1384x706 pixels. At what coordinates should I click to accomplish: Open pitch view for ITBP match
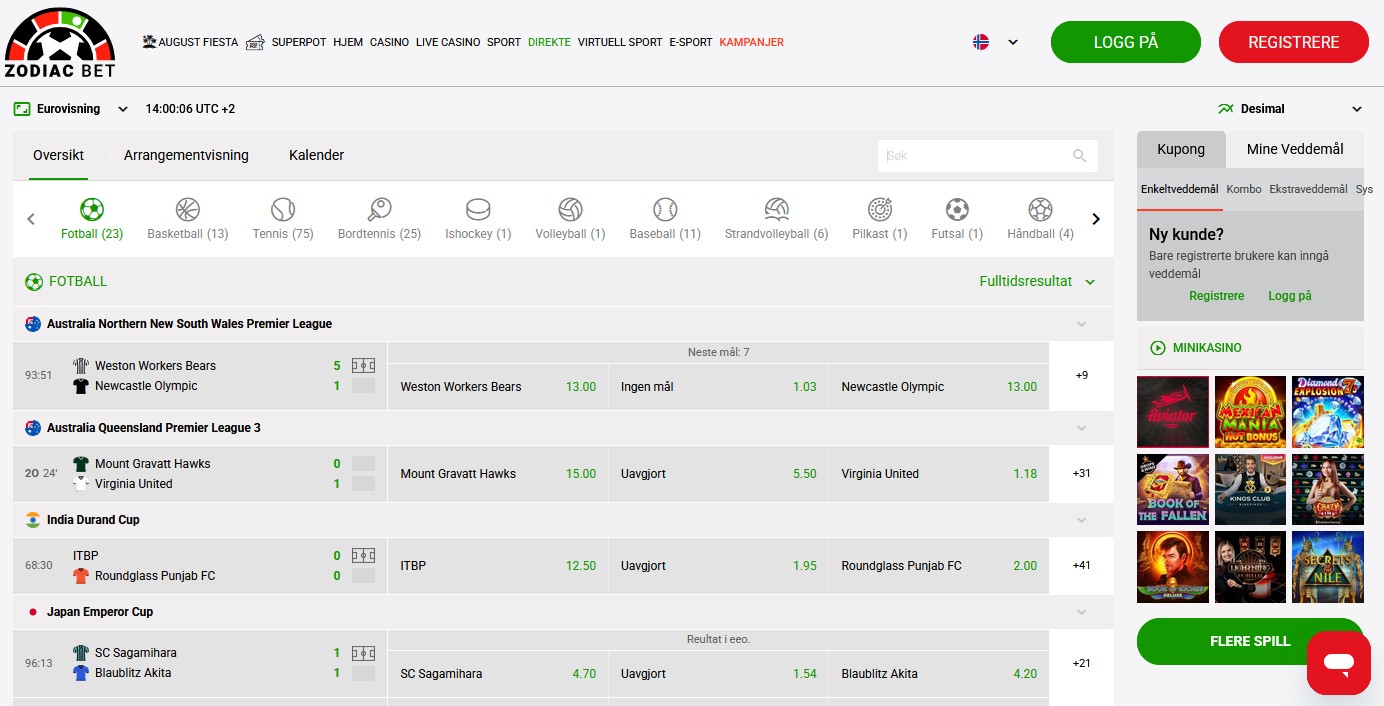click(x=363, y=556)
